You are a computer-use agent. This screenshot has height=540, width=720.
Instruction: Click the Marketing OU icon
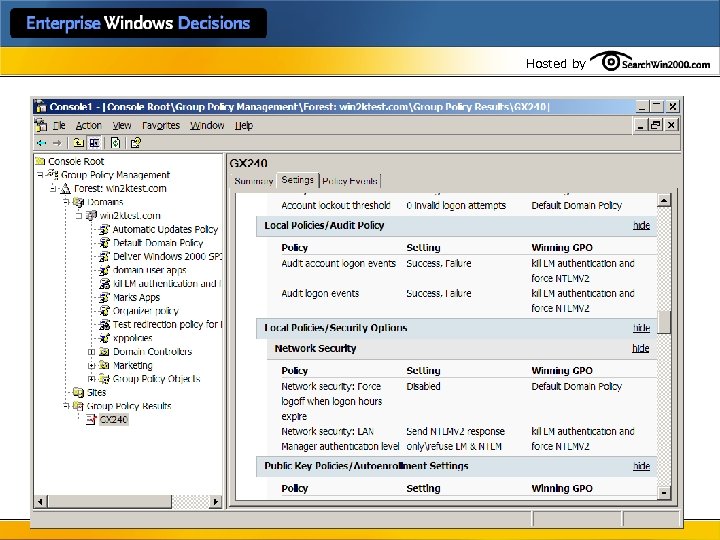tap(104, 365)
